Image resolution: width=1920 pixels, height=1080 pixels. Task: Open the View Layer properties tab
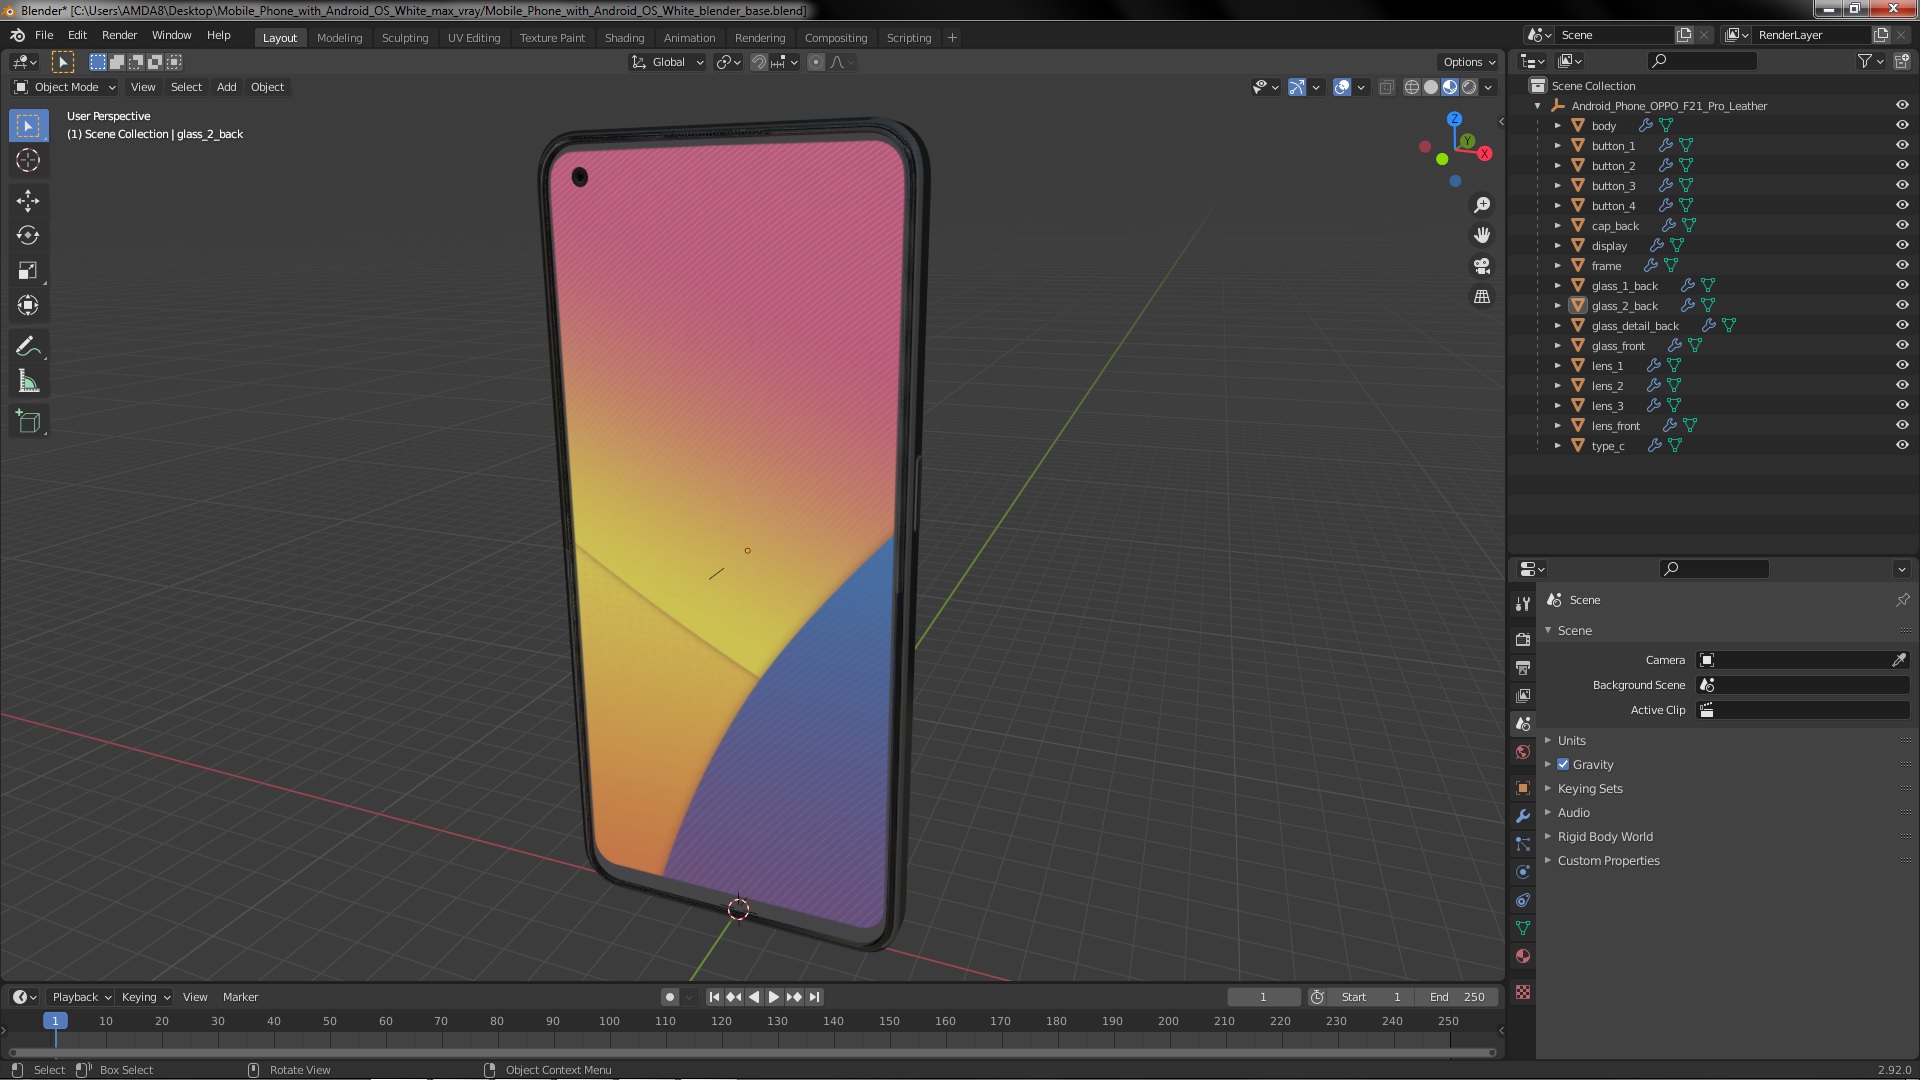coord(1523,695)
